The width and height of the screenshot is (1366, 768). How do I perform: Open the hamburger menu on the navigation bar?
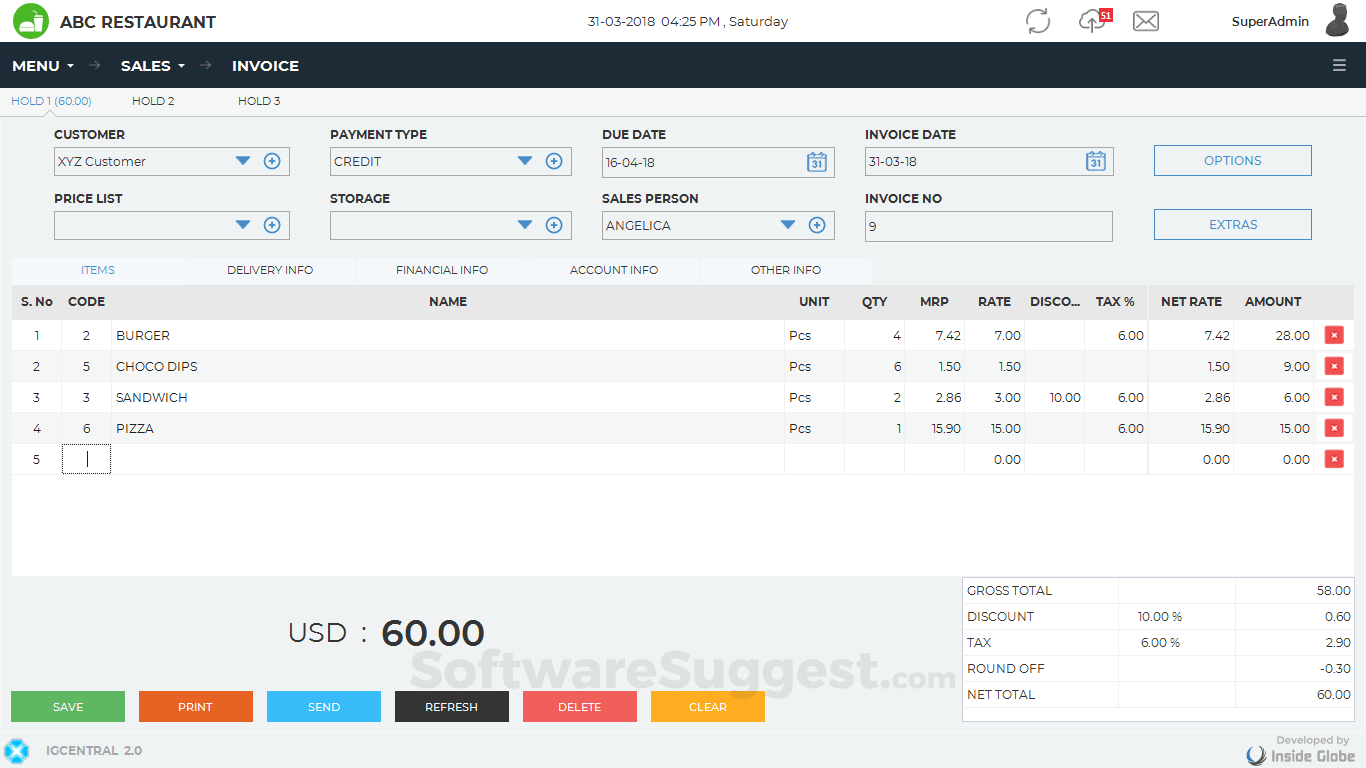click(x=1339, y=65)
